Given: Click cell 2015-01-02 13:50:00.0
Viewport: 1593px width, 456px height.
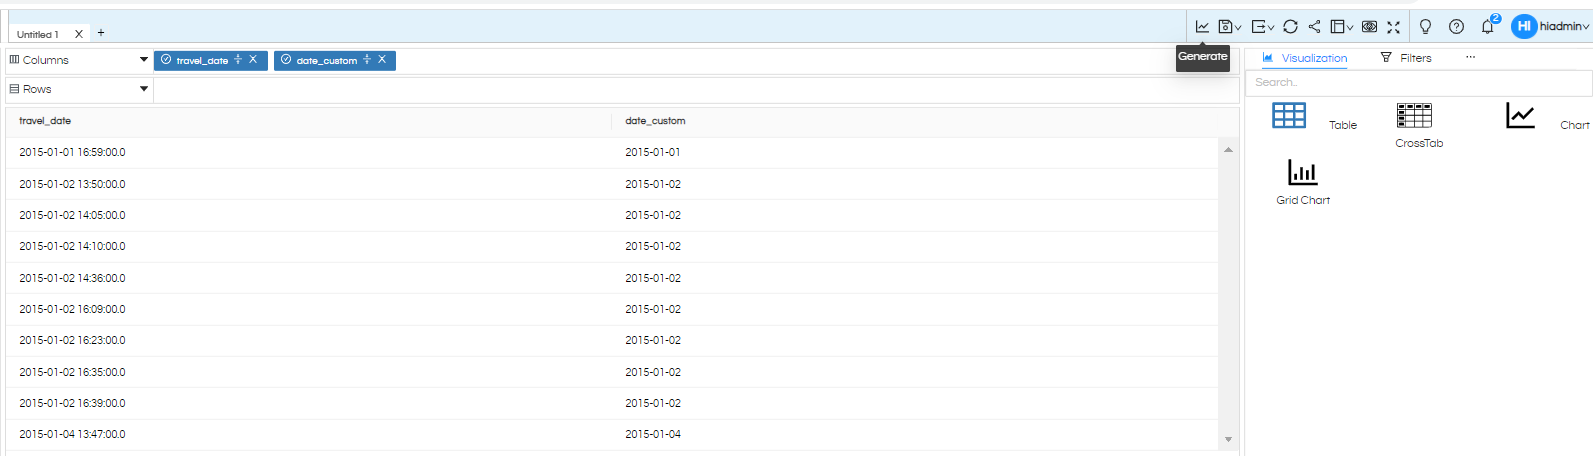Looking at the screenshot, I should click(x=72, y=185).
